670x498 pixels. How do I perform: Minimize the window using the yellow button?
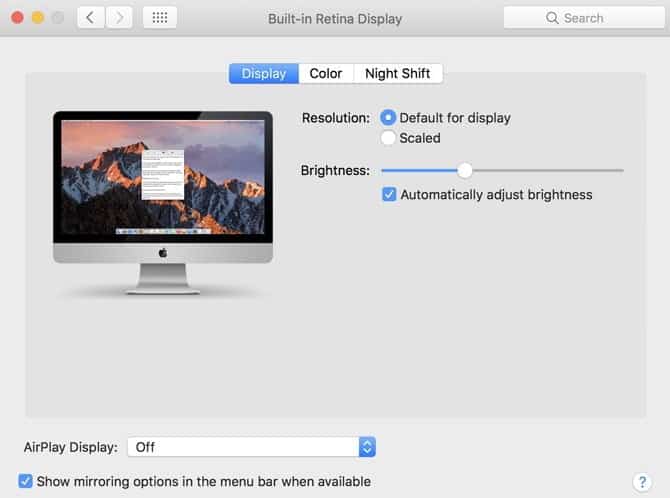click(37, 18)
